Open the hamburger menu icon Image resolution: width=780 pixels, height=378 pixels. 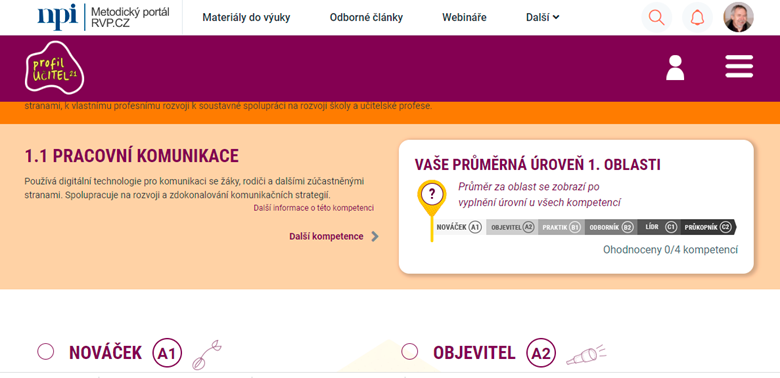coord(739,67)
